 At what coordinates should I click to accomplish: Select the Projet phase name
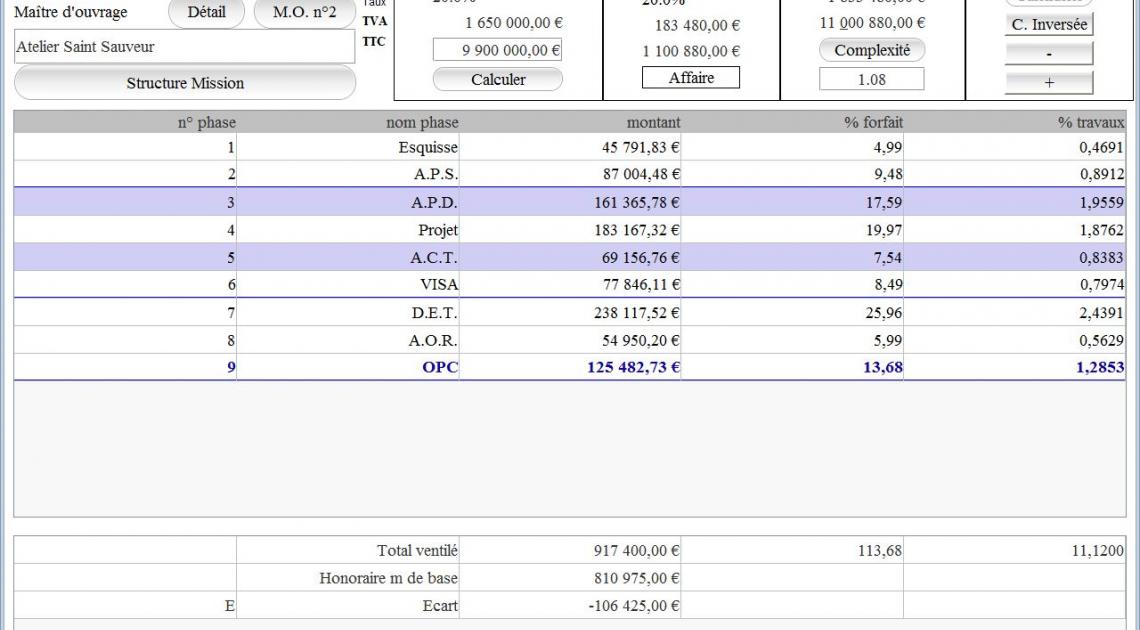[x=438, y=230]
